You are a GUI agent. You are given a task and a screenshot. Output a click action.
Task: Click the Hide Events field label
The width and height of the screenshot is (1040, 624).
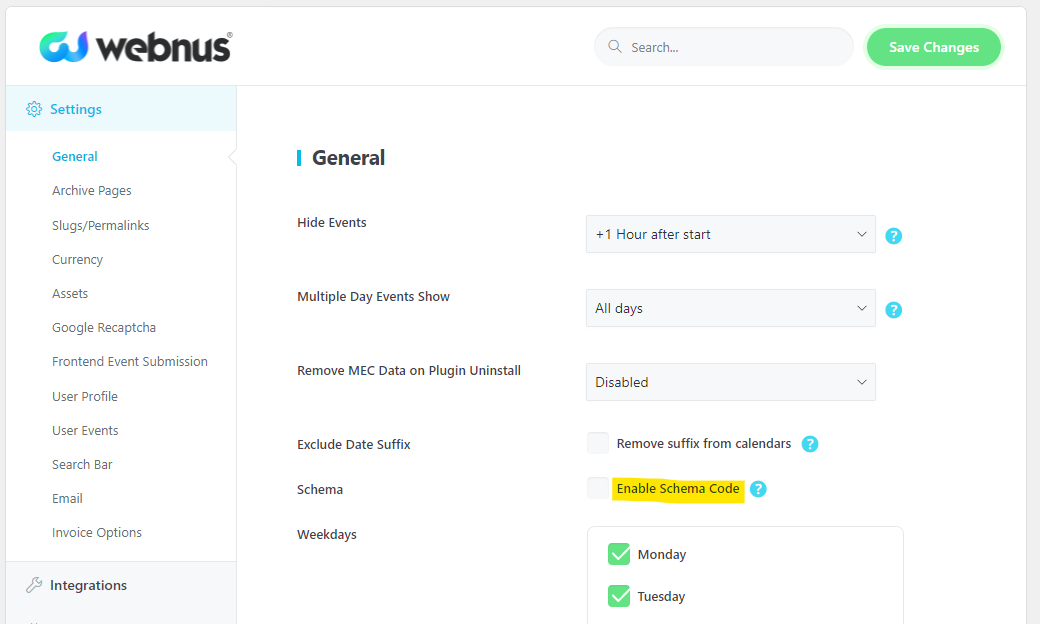pos(332,222)
